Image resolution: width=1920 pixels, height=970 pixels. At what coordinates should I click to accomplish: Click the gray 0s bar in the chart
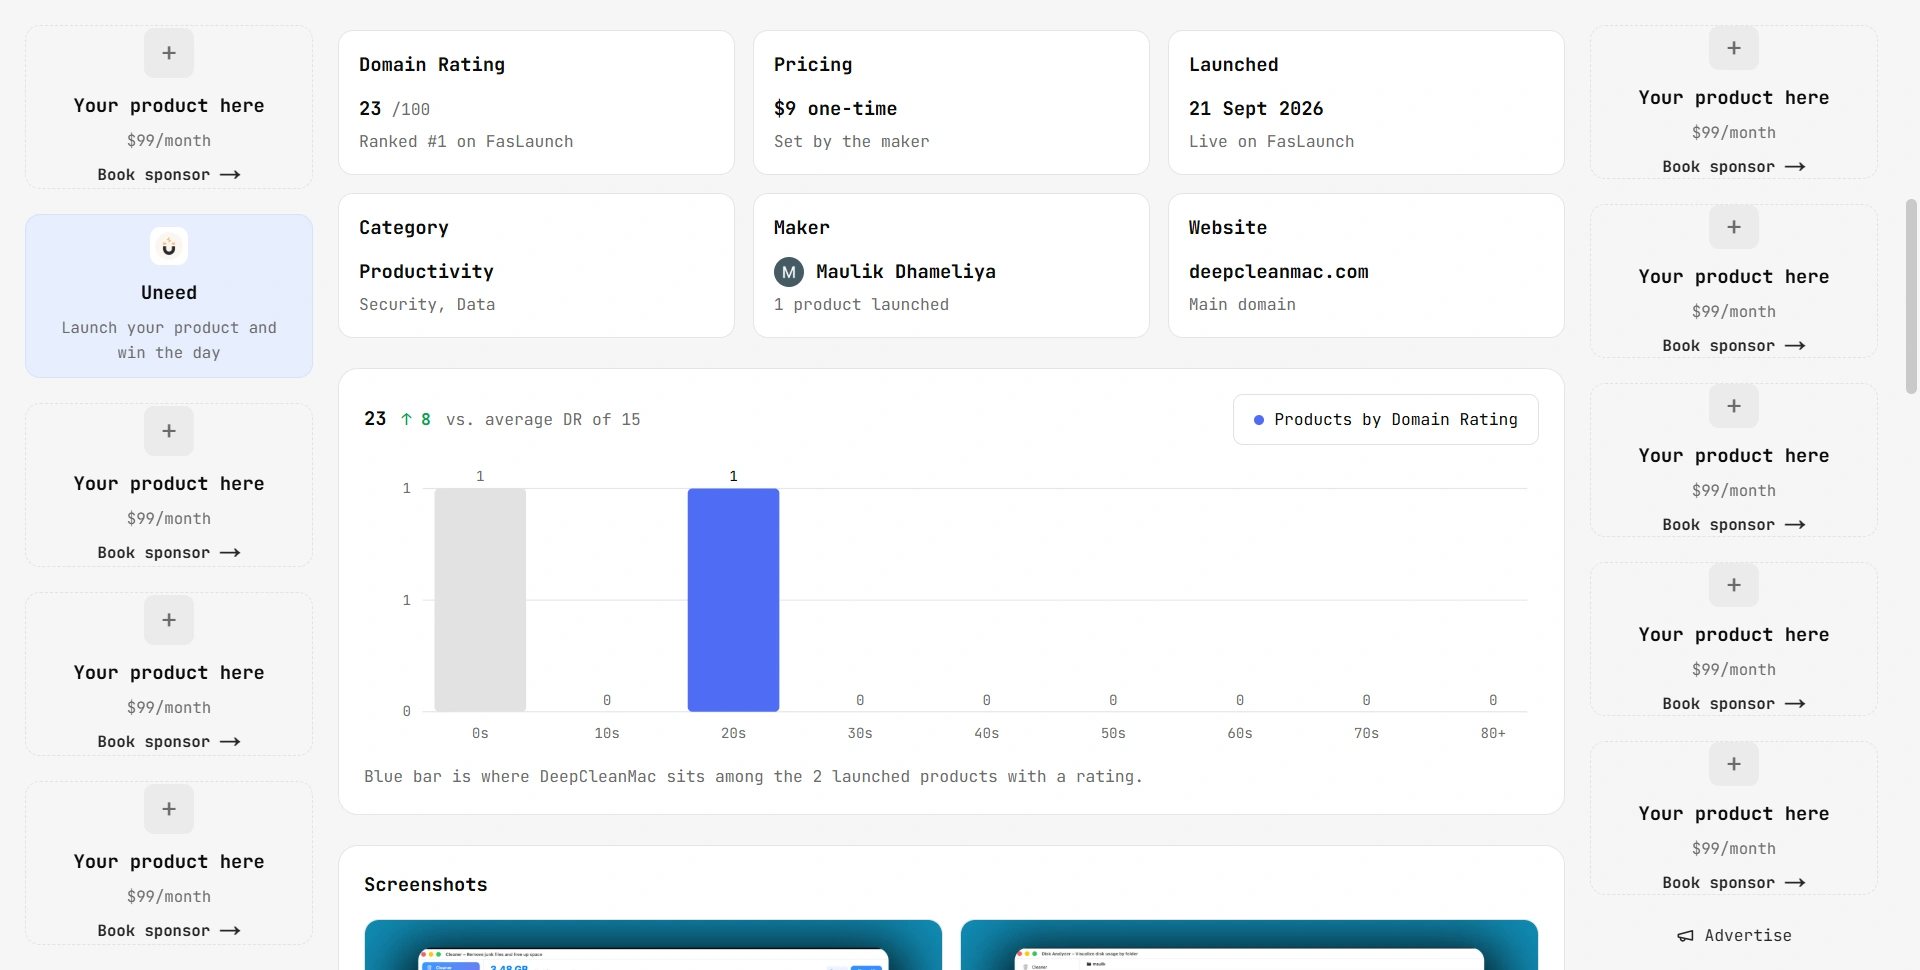coord(480,600)
